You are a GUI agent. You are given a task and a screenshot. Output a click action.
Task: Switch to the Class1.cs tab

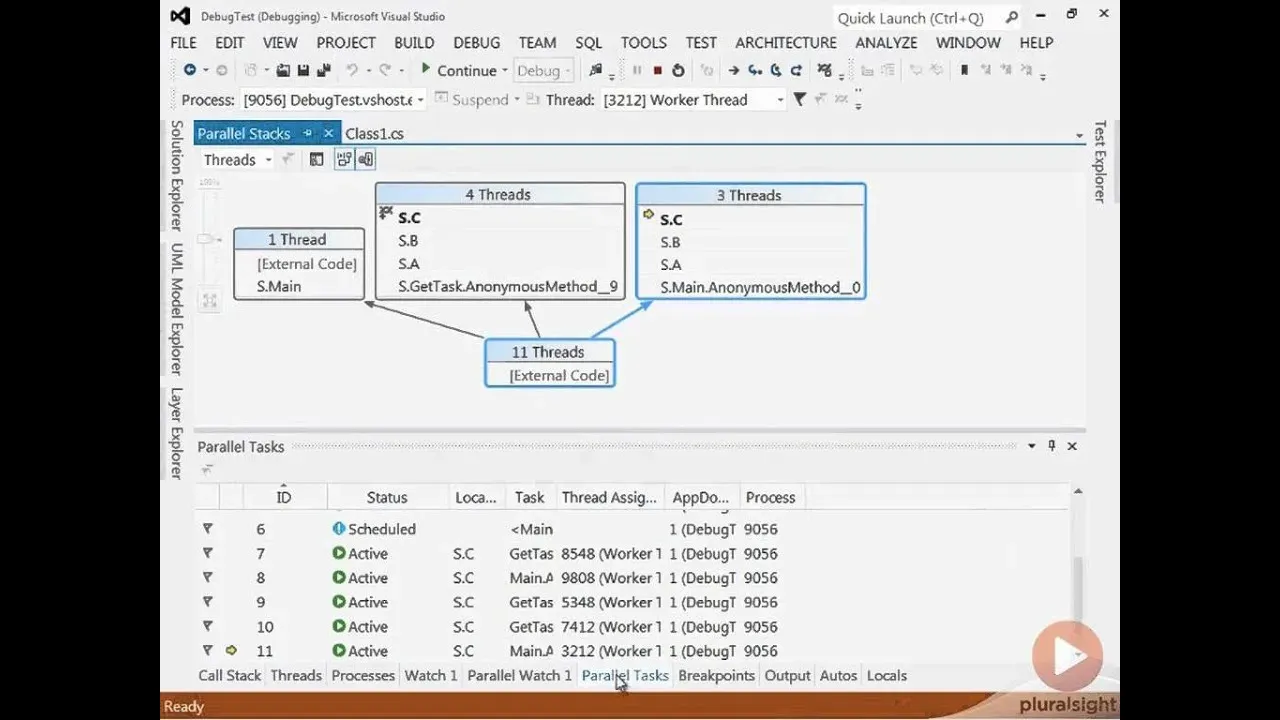375,134
